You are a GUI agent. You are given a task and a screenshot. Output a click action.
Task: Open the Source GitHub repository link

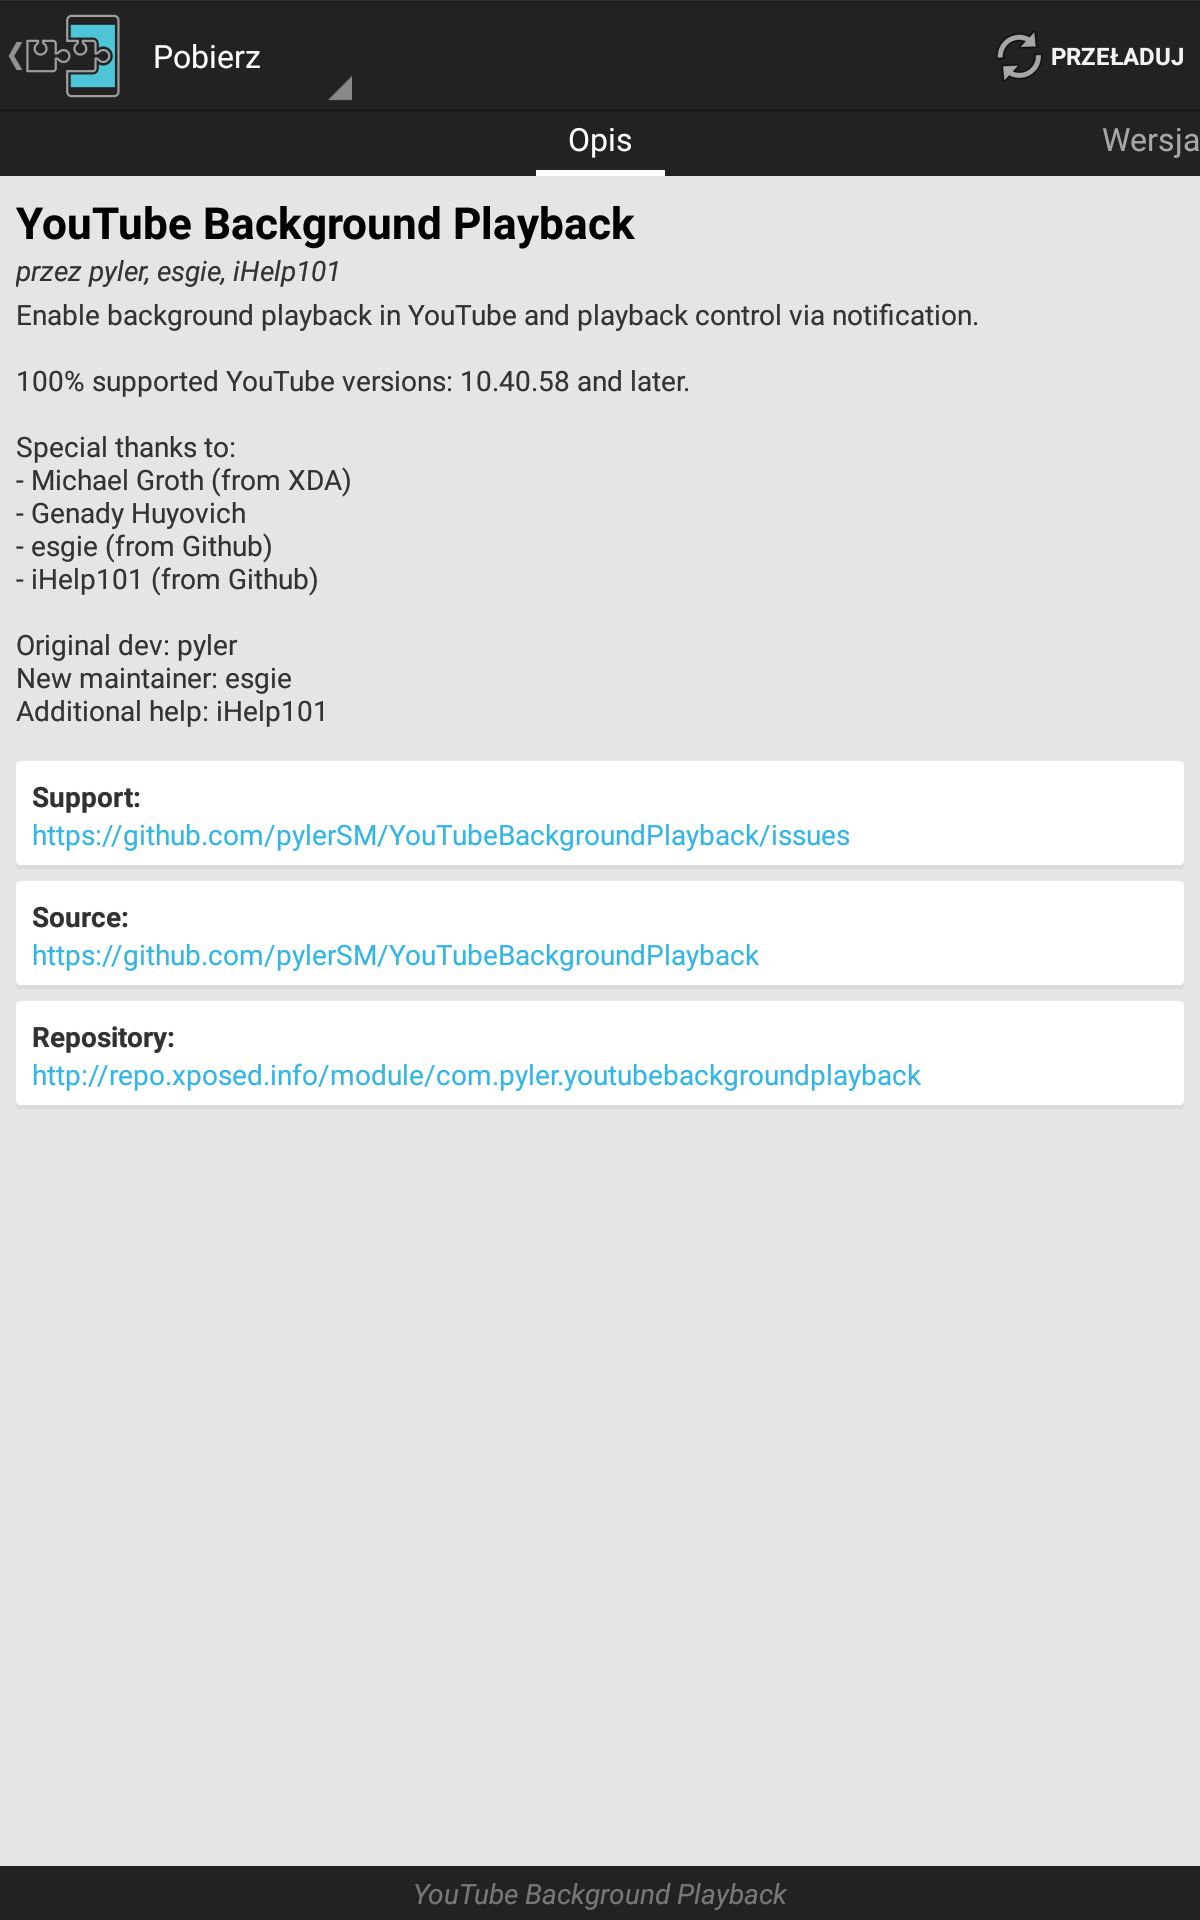pos(395,956)
